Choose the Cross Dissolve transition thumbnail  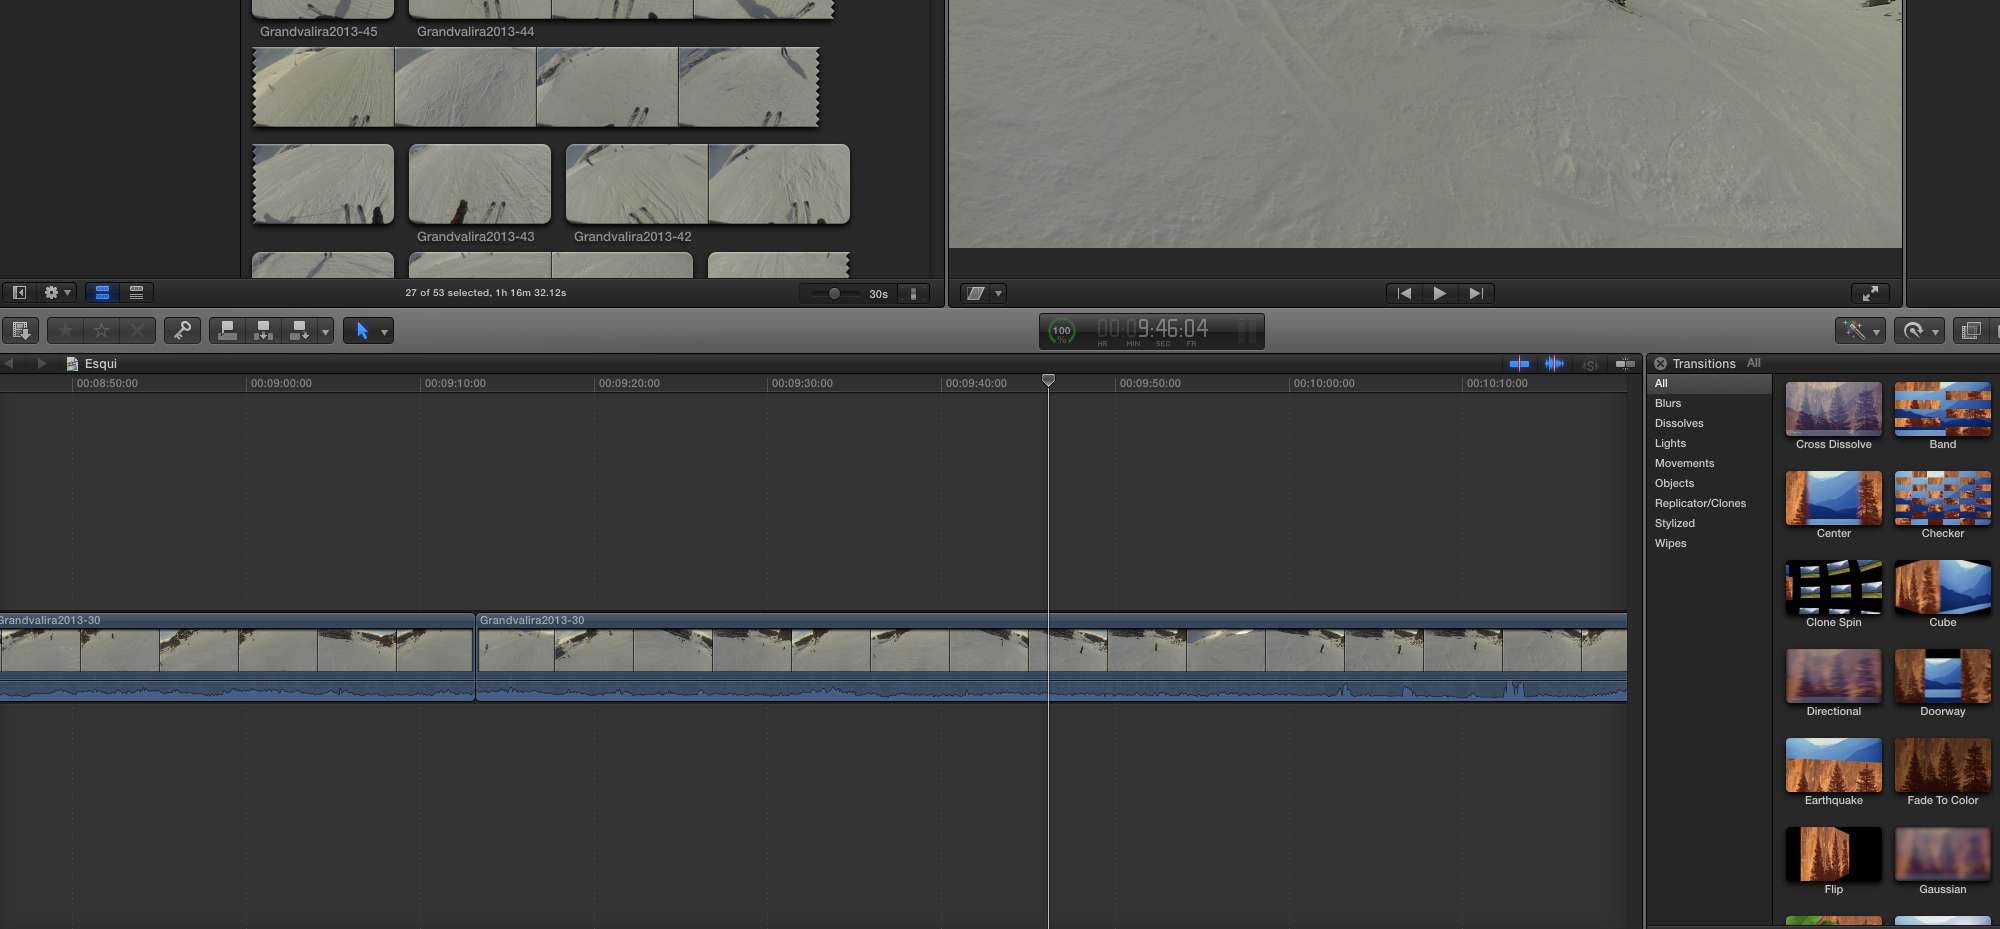tap(1833, 409)
